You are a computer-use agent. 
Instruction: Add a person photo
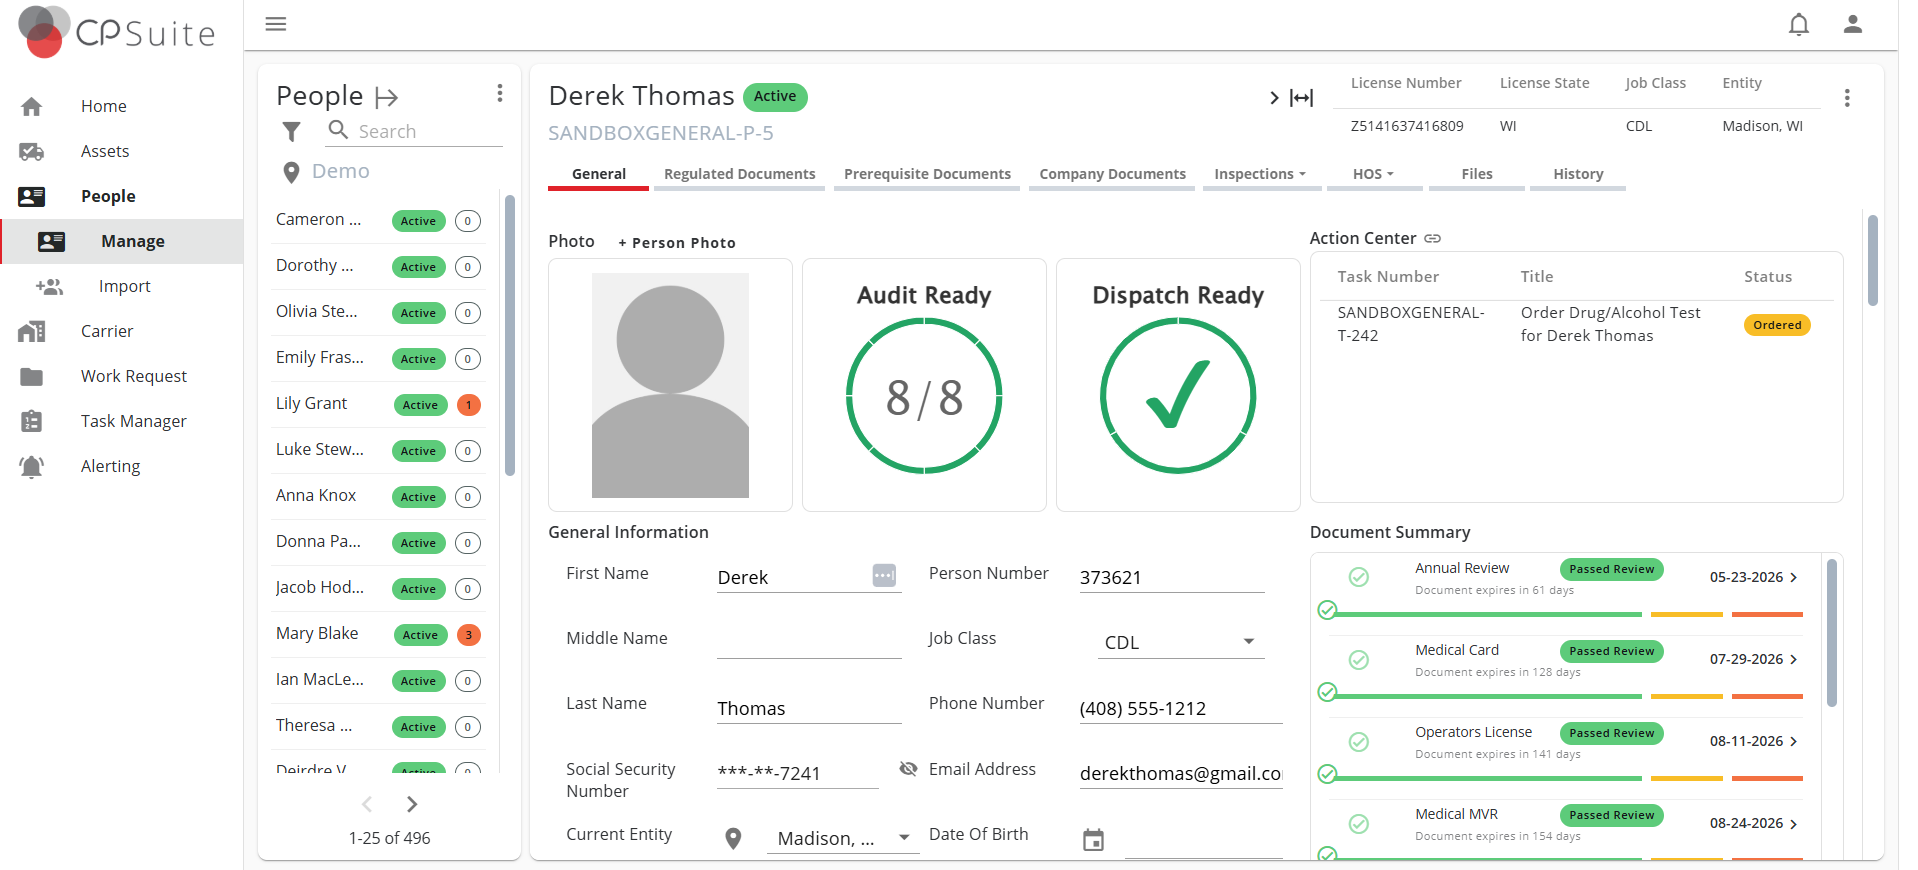pos(677,243)
